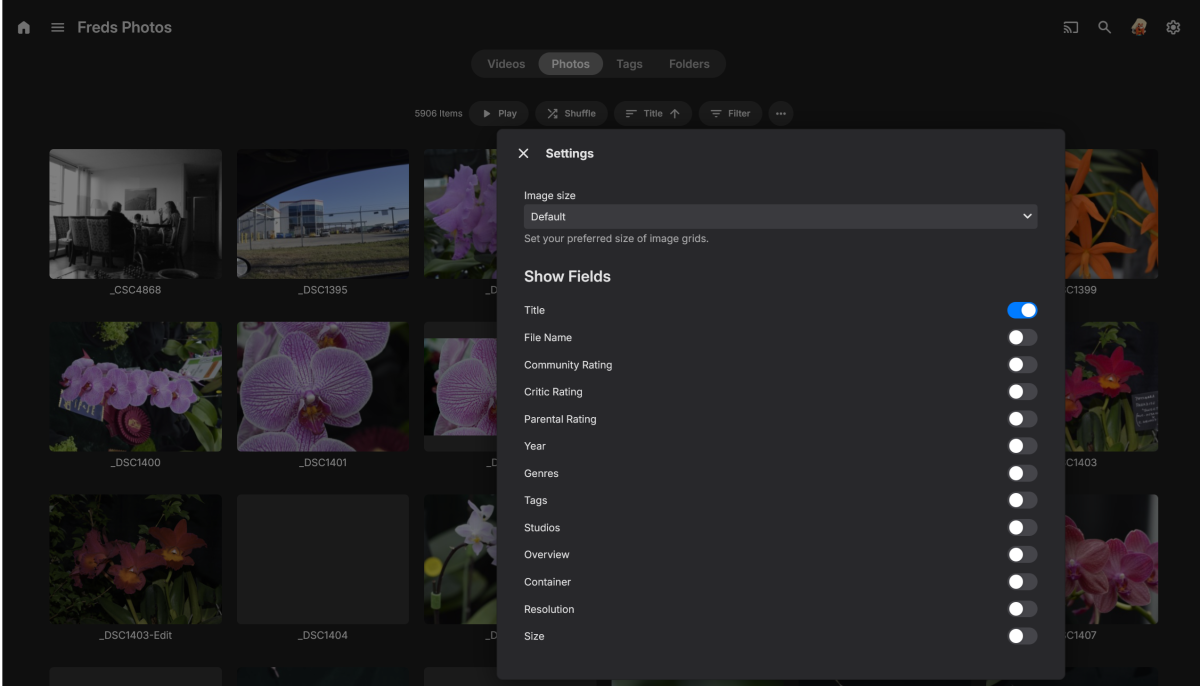
Task: Enable the File Name toggle
Action: tap(1022, 338)
